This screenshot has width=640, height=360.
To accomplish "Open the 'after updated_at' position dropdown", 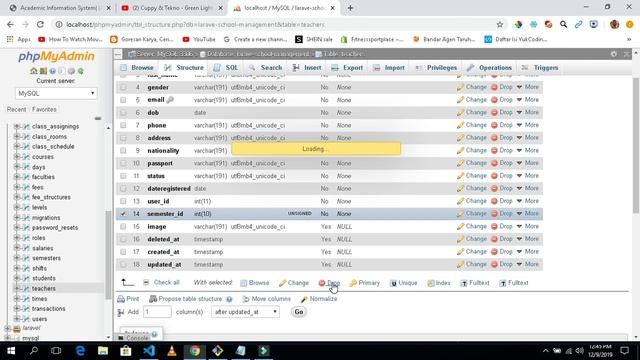I will (245, 312).
